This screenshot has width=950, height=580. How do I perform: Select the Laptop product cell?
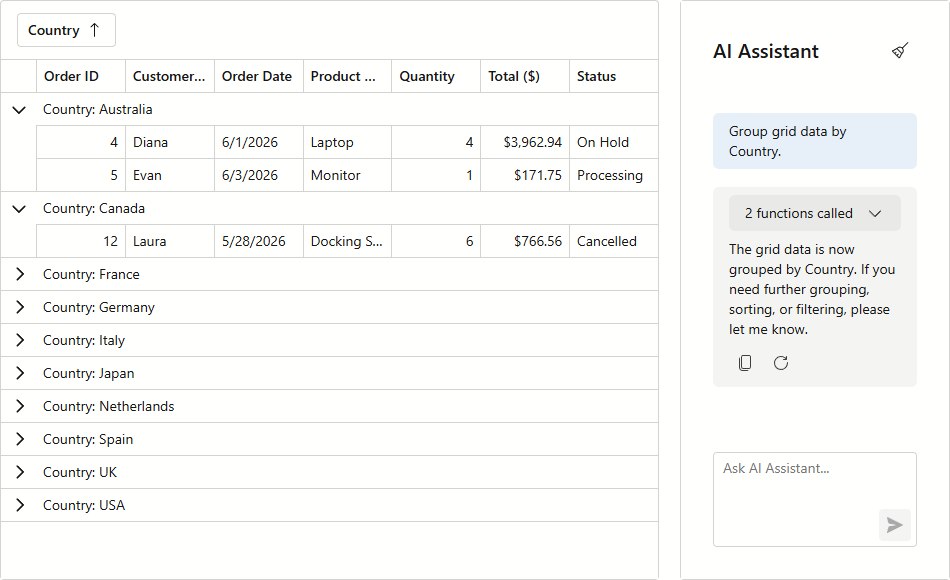[348, 142]
